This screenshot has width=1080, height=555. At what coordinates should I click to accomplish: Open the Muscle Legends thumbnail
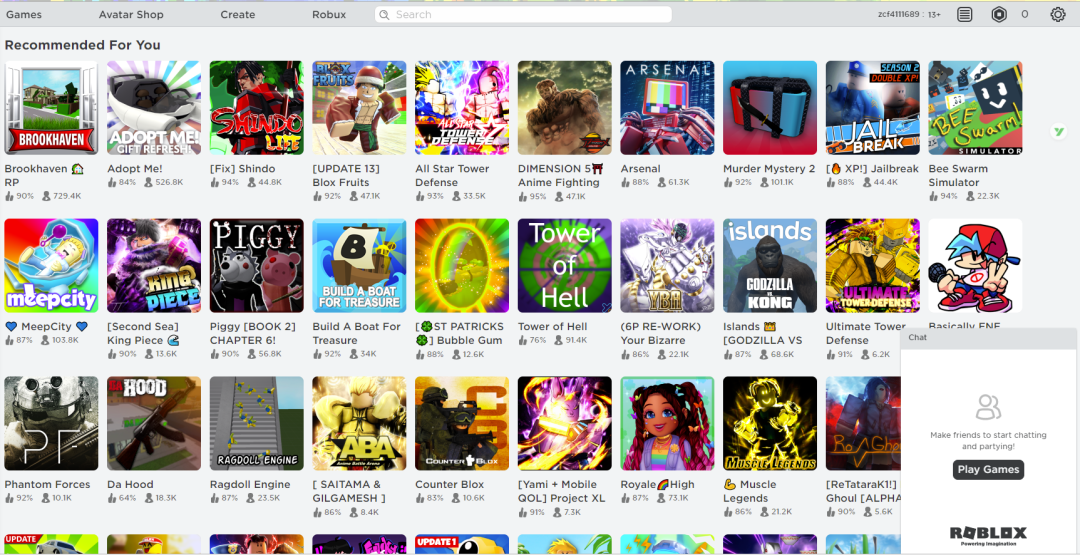pos(769,423)
